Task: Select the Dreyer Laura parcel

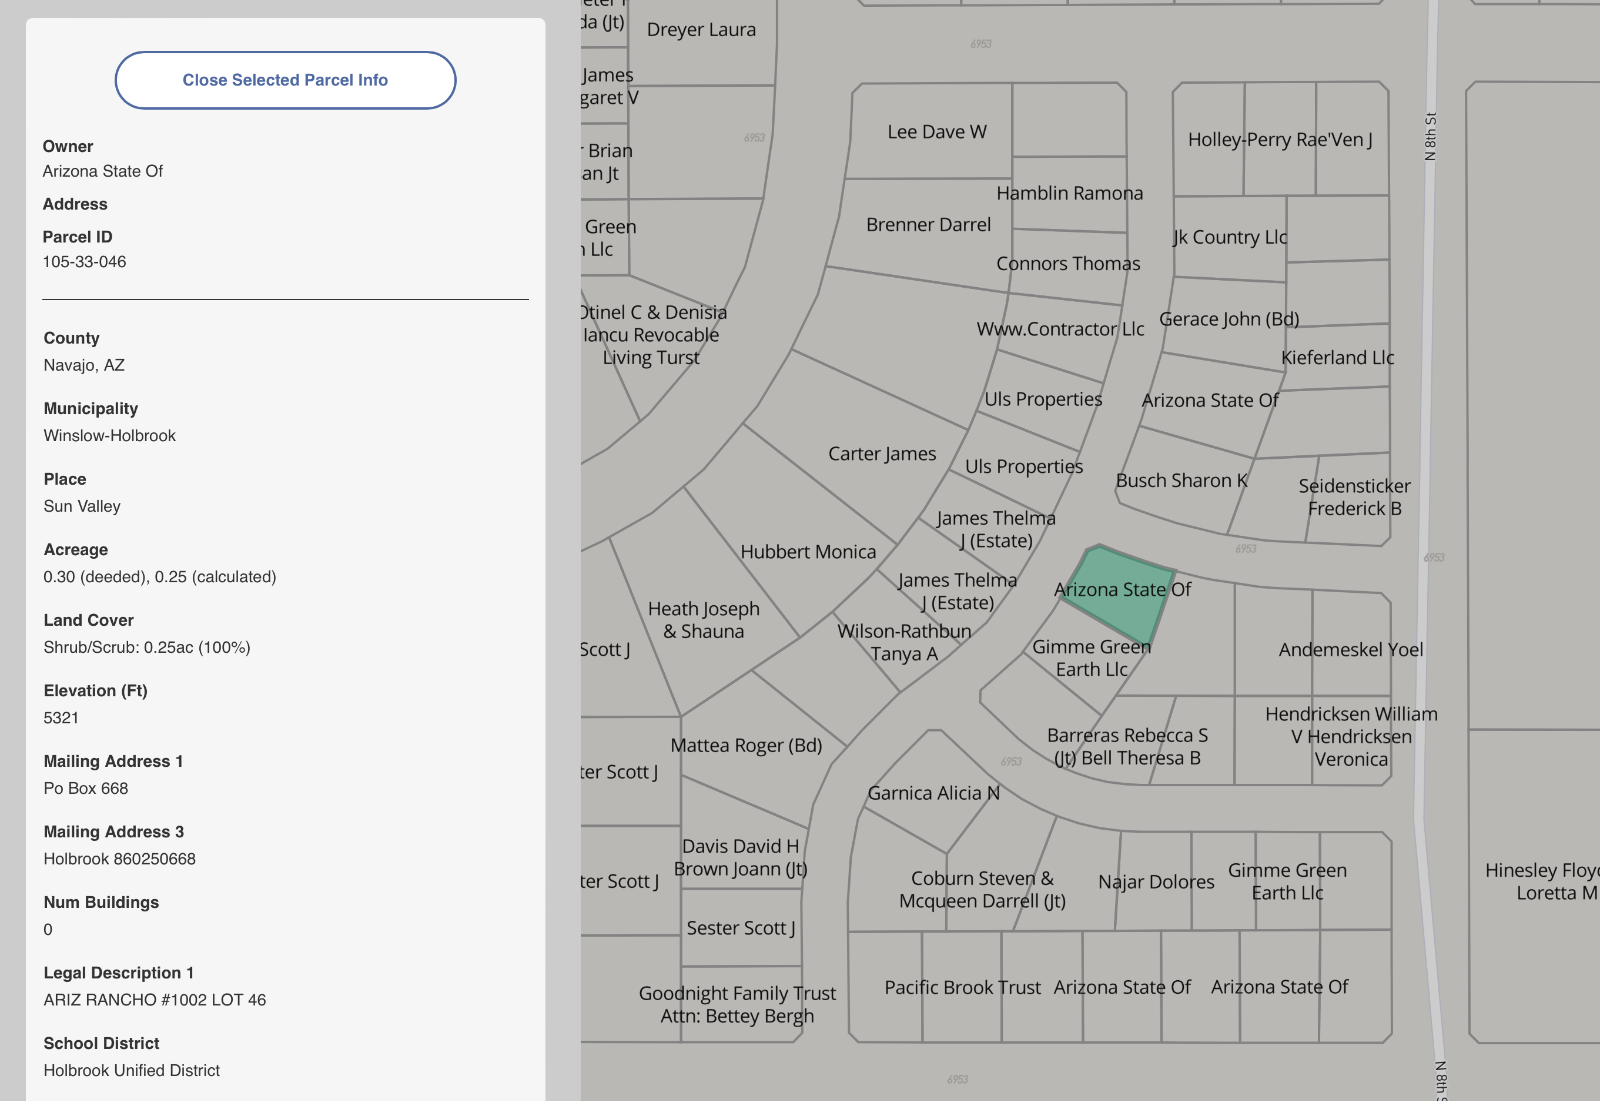Action: (x=701, y=30)
